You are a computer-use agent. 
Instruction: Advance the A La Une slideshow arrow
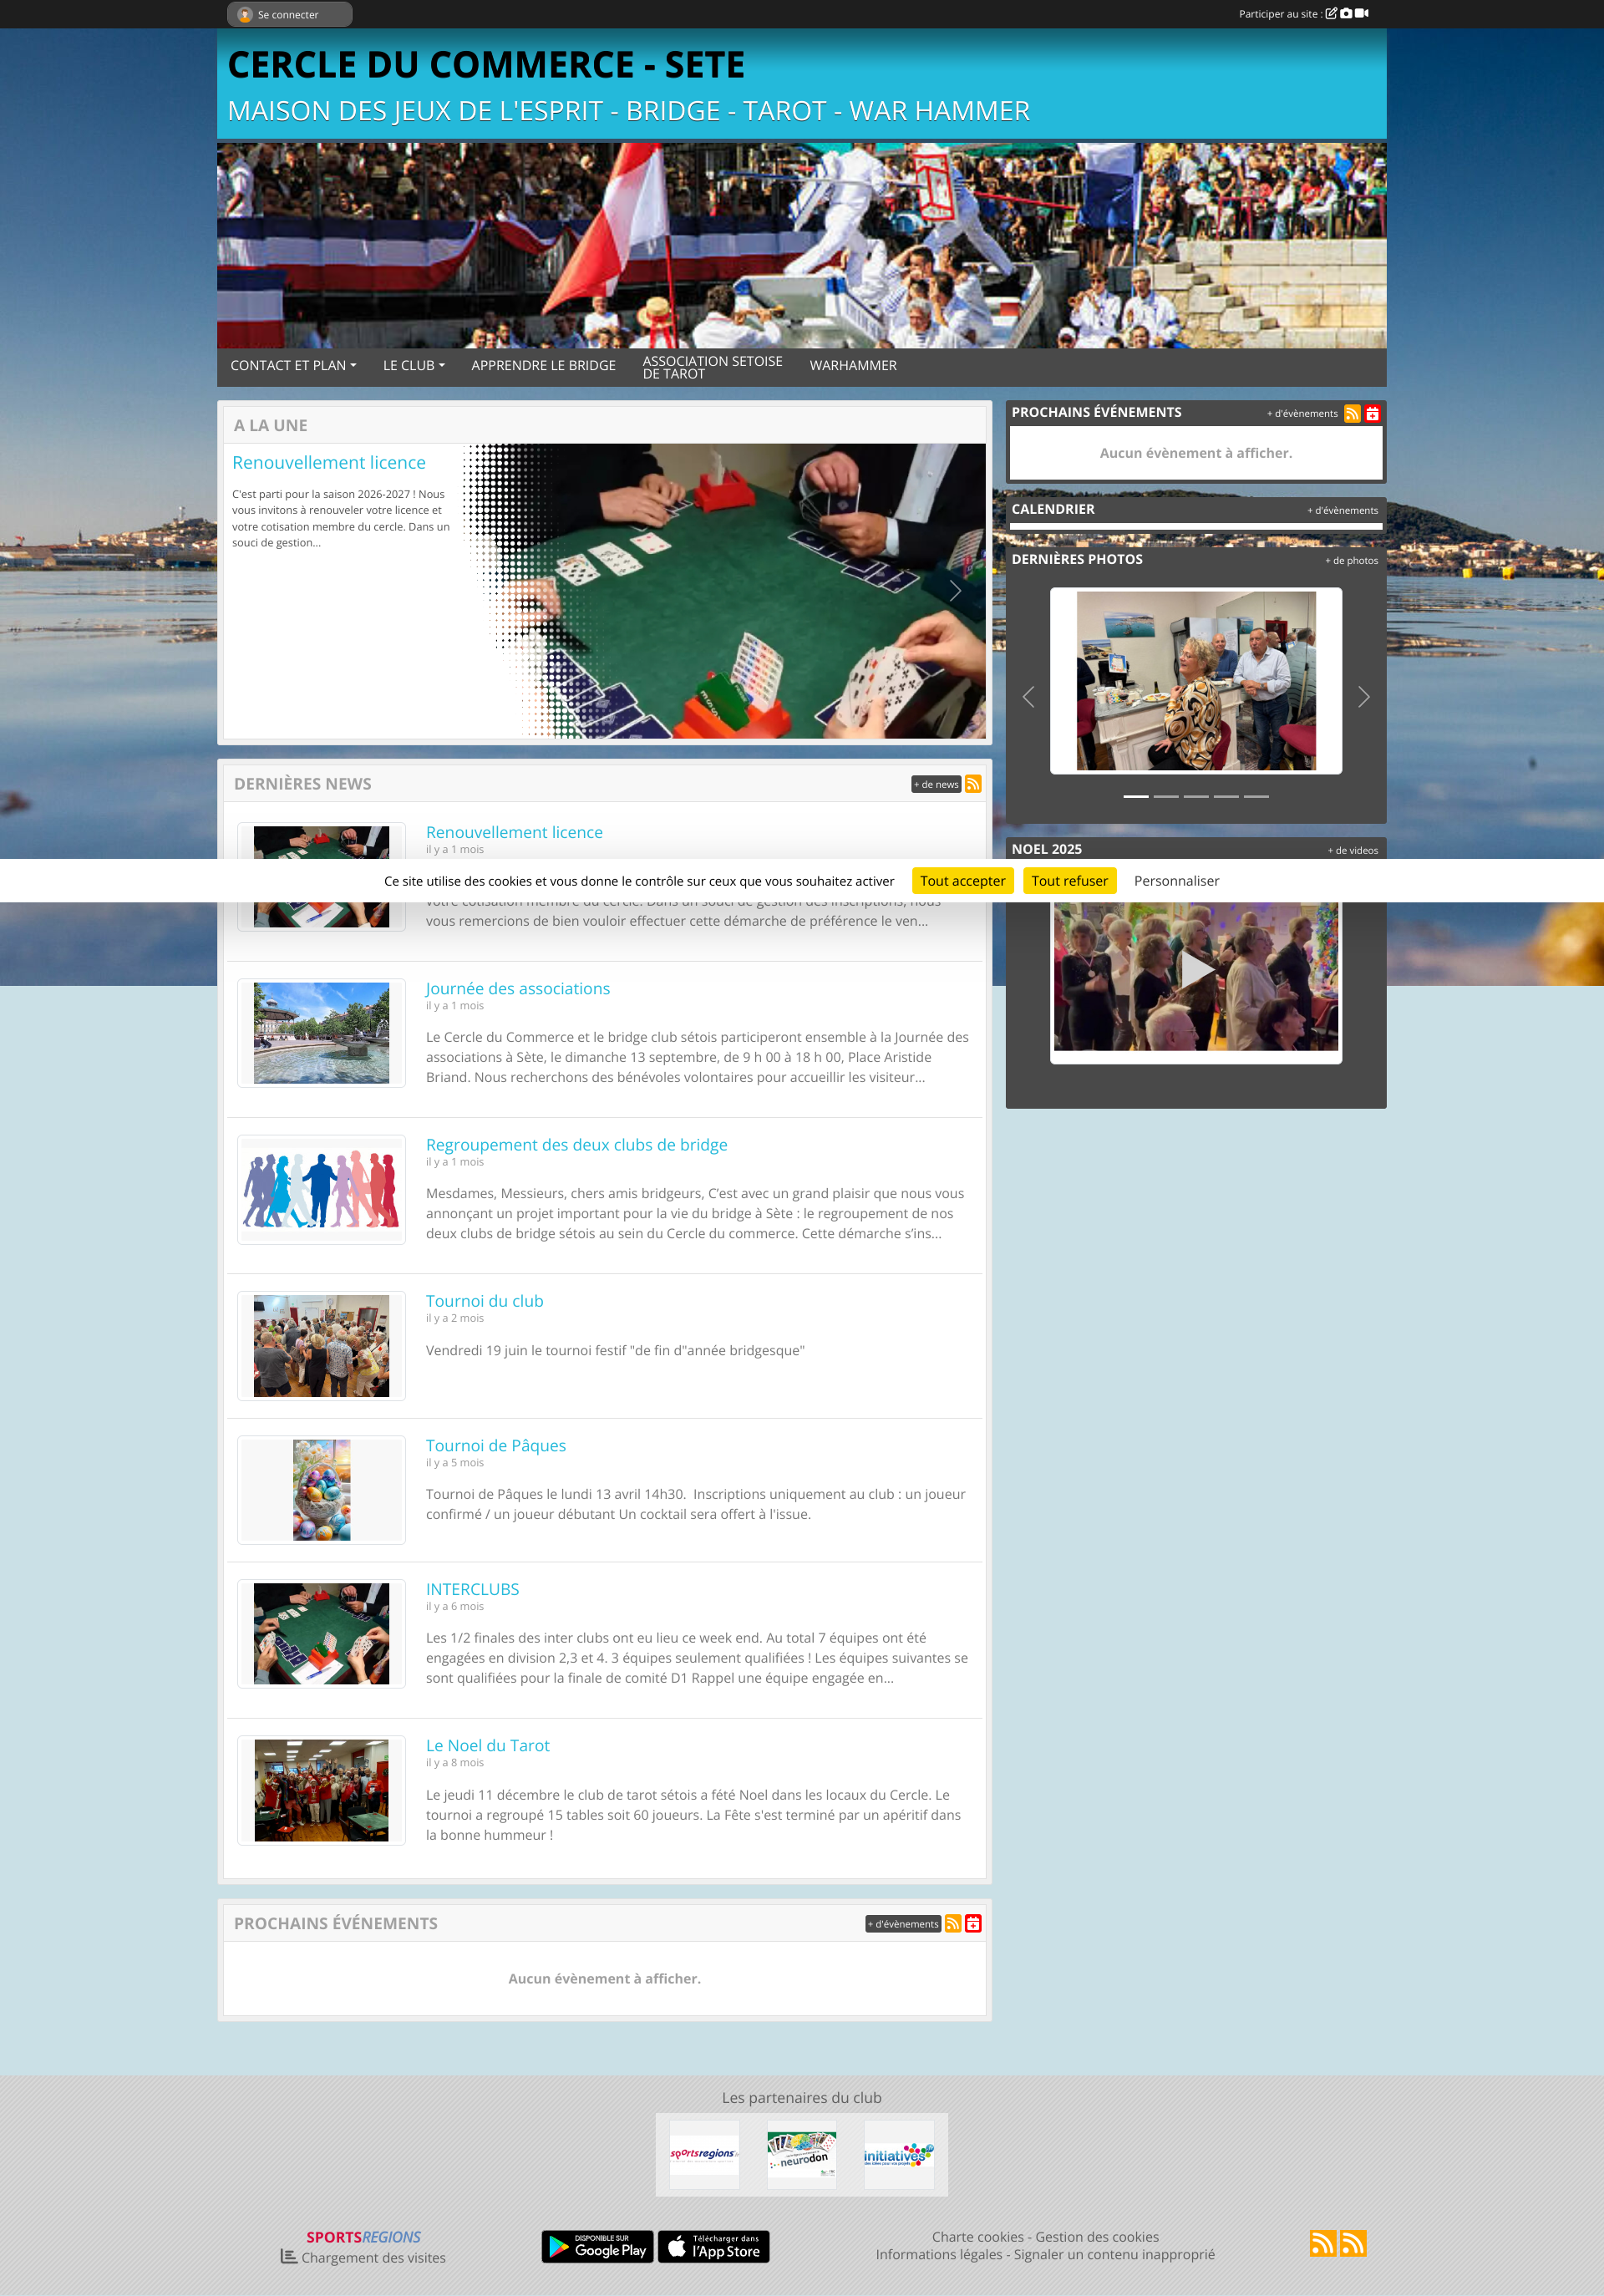[955, 591]
